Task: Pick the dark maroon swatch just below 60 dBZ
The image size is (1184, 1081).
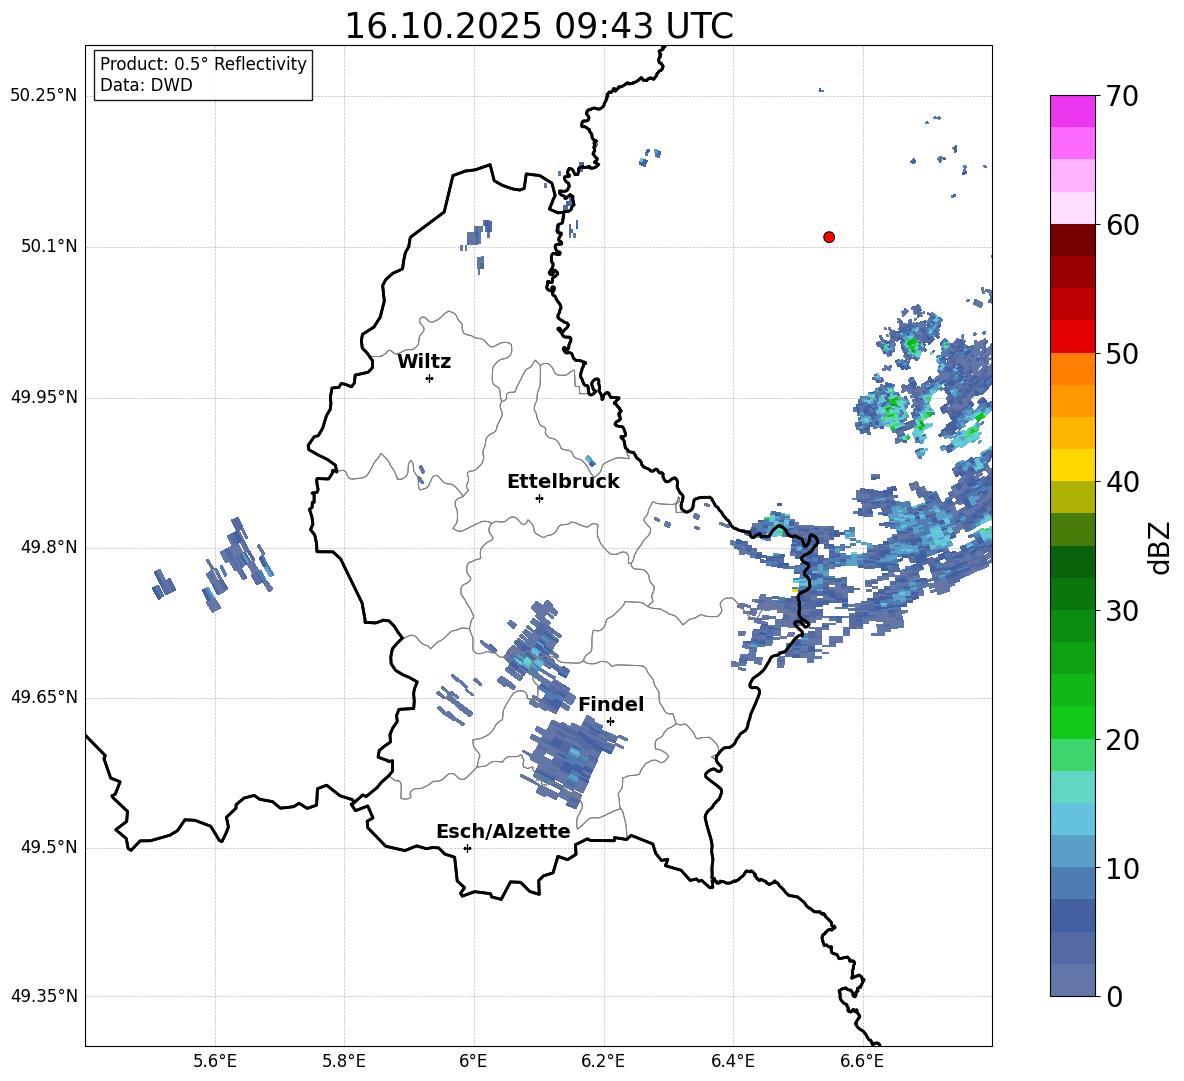Action: 1072,240
